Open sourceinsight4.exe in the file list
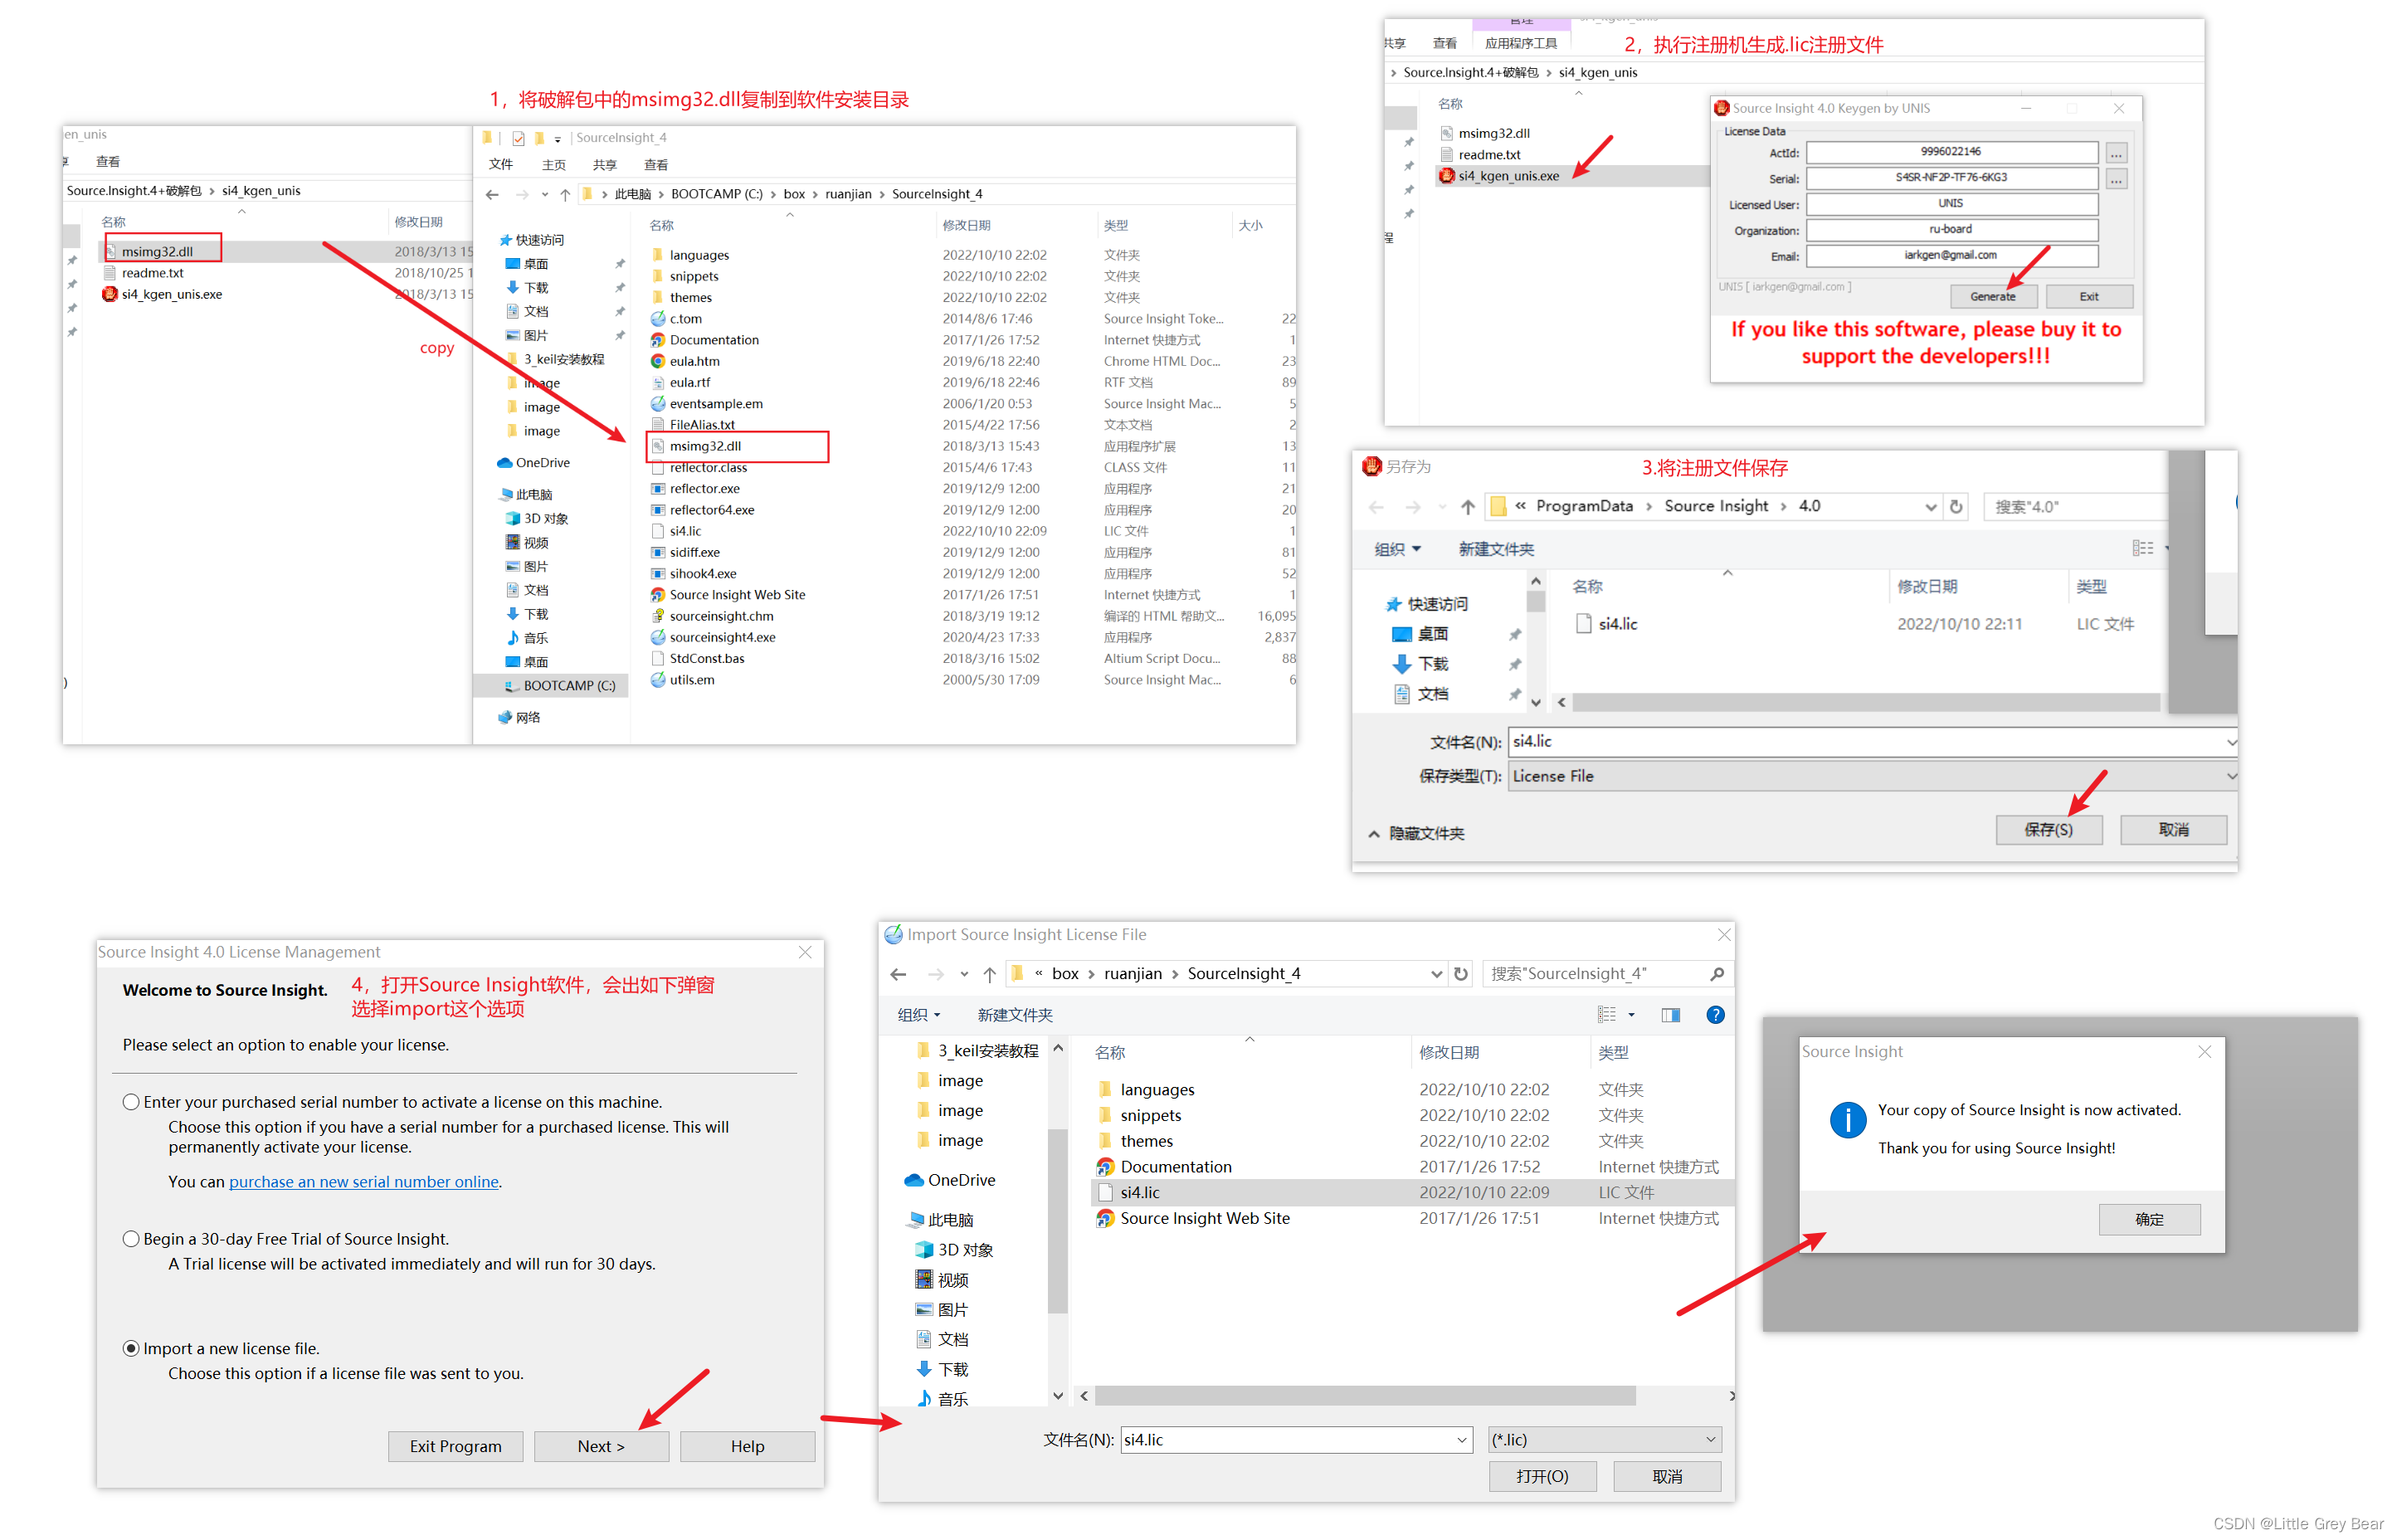 722,637
